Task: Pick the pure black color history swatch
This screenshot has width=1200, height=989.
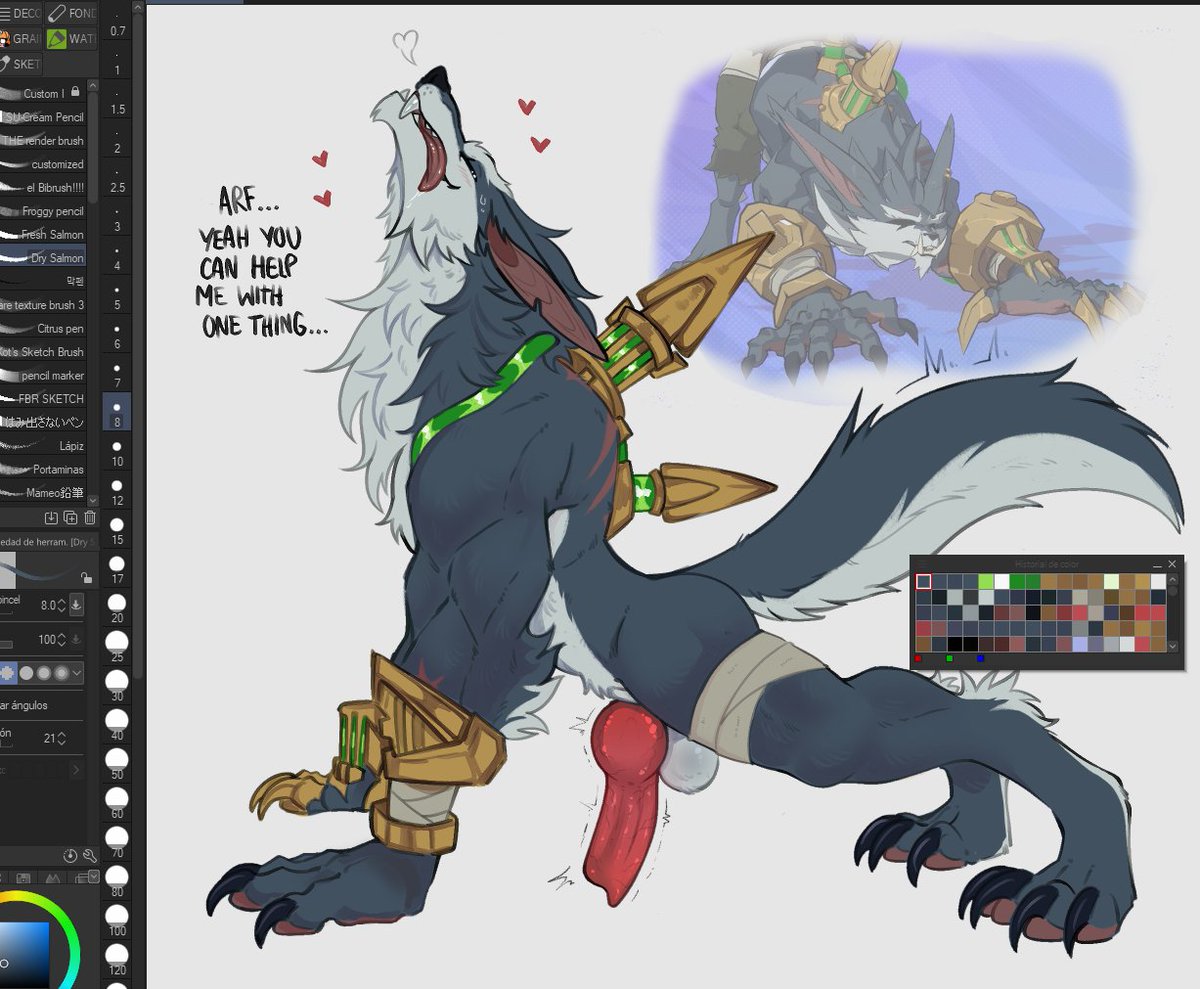Action: click(955, 644)
